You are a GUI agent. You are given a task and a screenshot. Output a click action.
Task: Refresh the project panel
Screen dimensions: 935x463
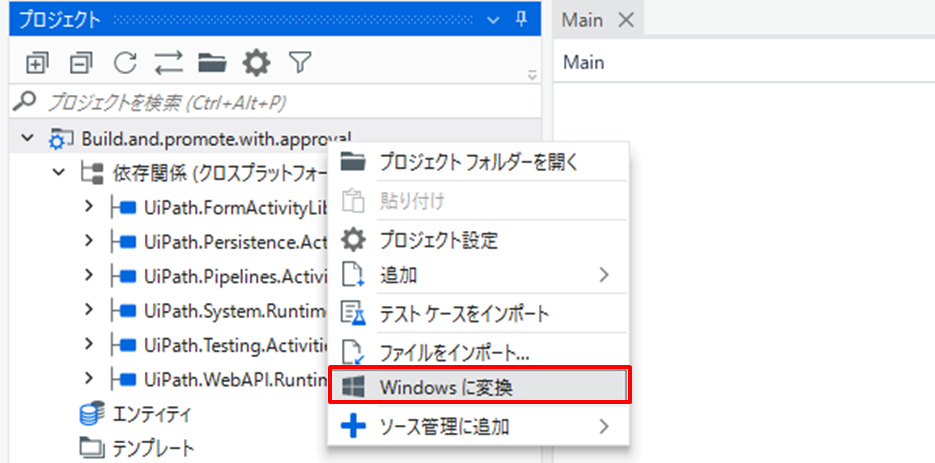125,63
